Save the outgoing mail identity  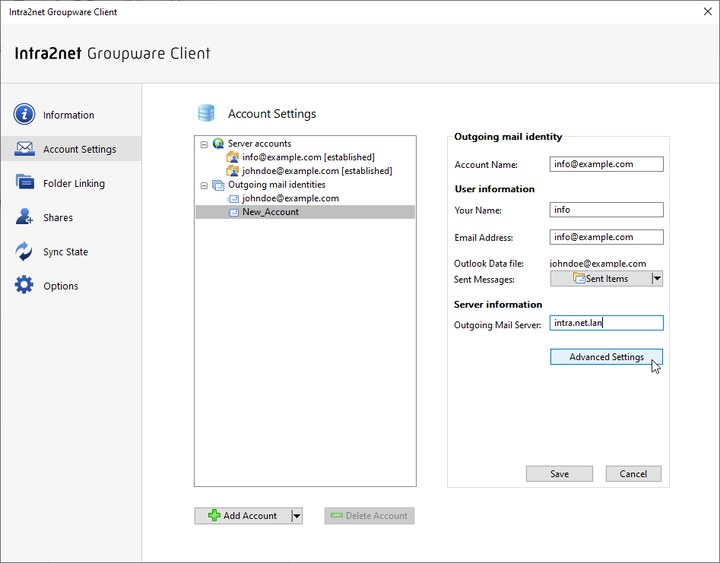click(x=559, y=473)
